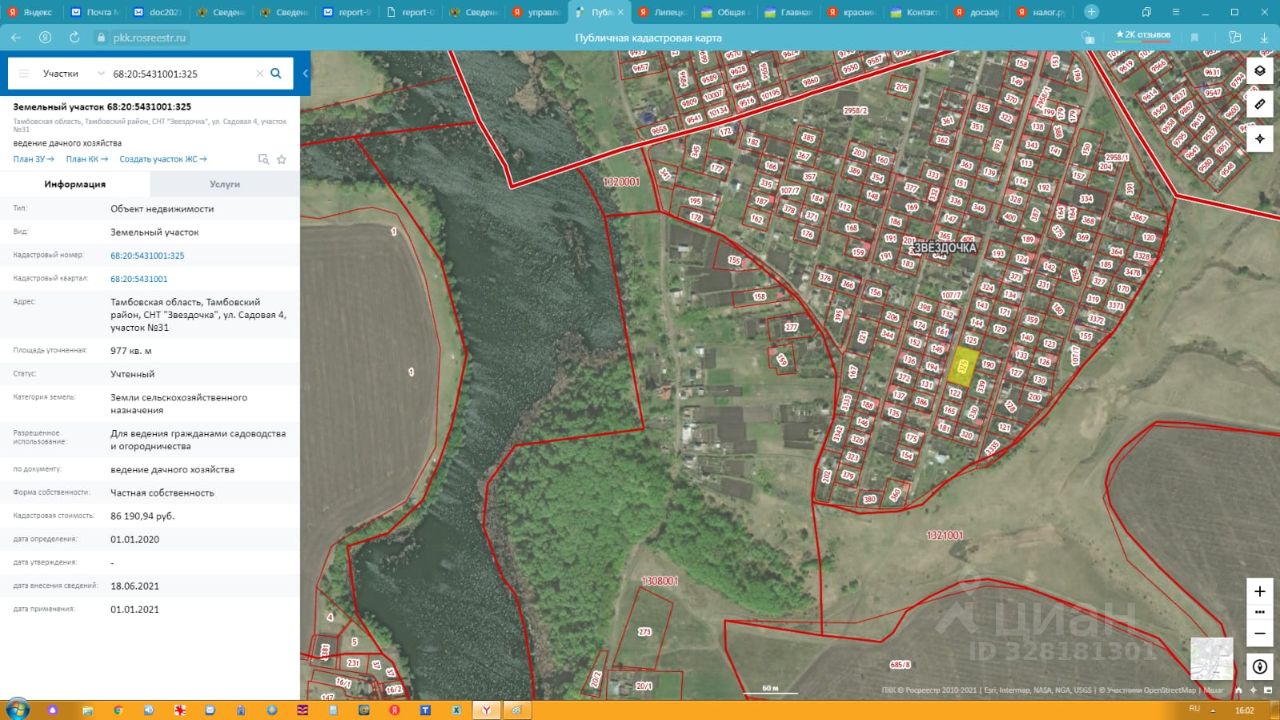Open the 2K отзывов reviews button
The image size is (1280, 720).
[x=1143, y=35]
